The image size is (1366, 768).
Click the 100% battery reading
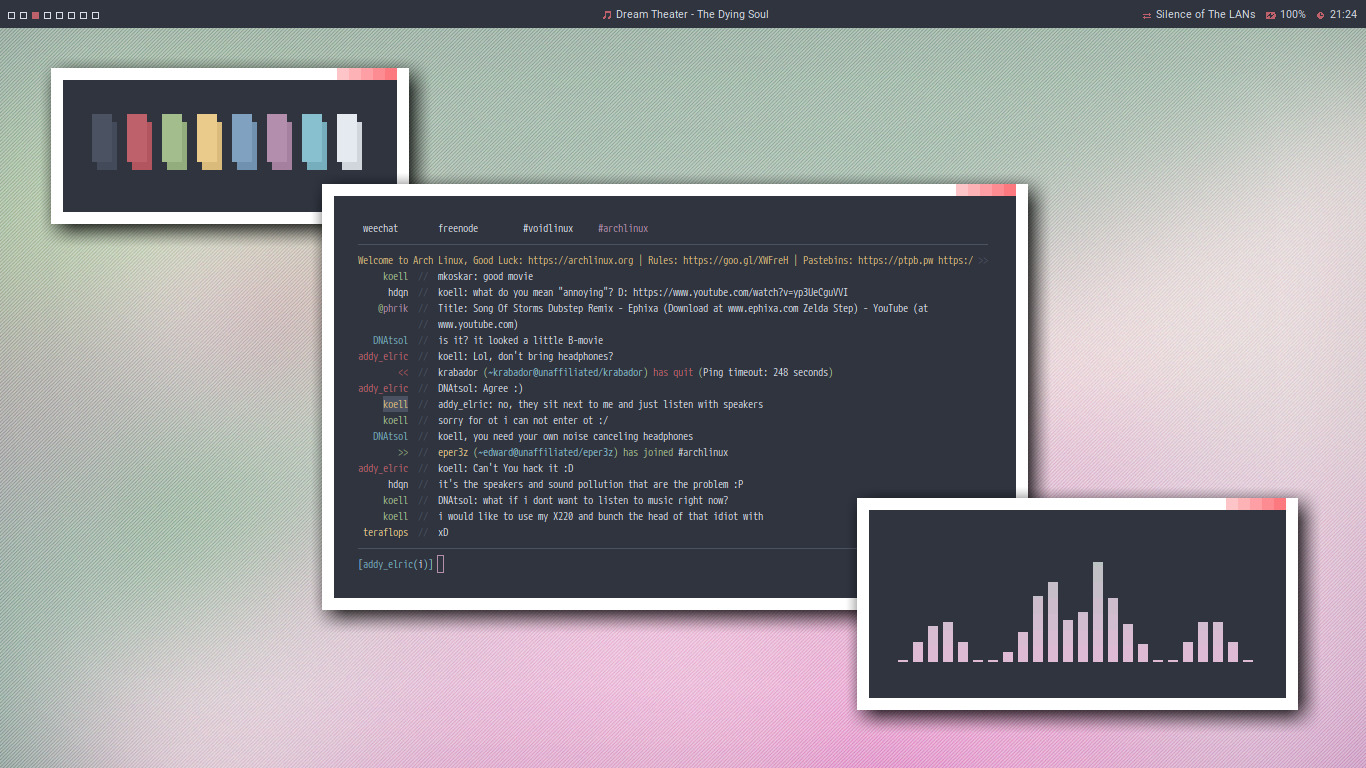pyautogui.click(x=1293, y=15)
